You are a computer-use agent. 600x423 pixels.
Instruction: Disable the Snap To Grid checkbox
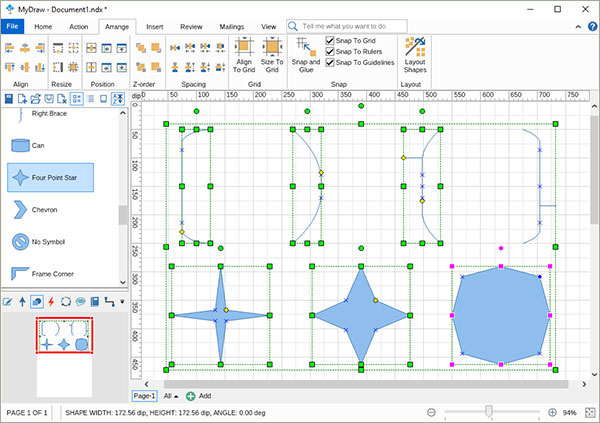[x=331, y=40]
